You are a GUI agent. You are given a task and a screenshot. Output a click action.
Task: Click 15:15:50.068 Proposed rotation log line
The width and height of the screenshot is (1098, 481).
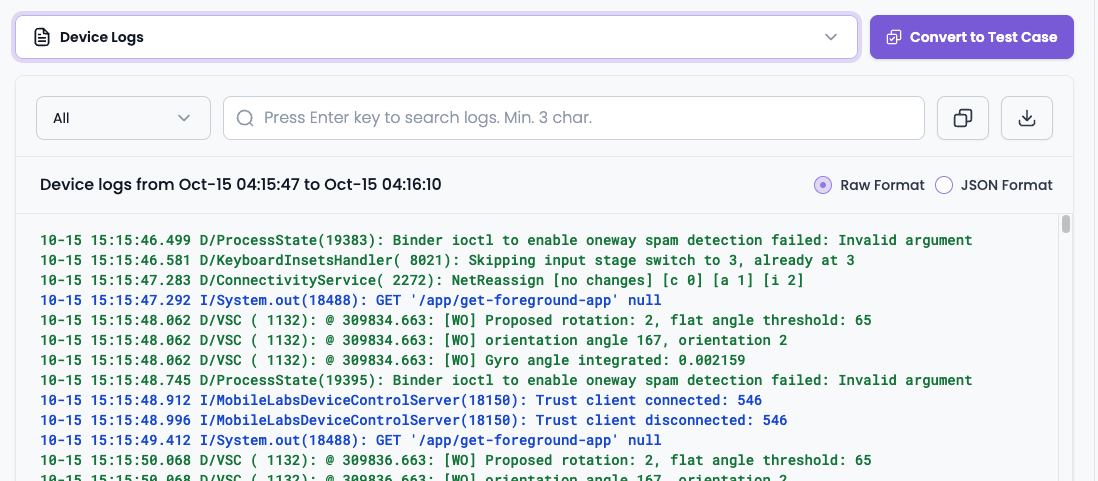point(455,460)
